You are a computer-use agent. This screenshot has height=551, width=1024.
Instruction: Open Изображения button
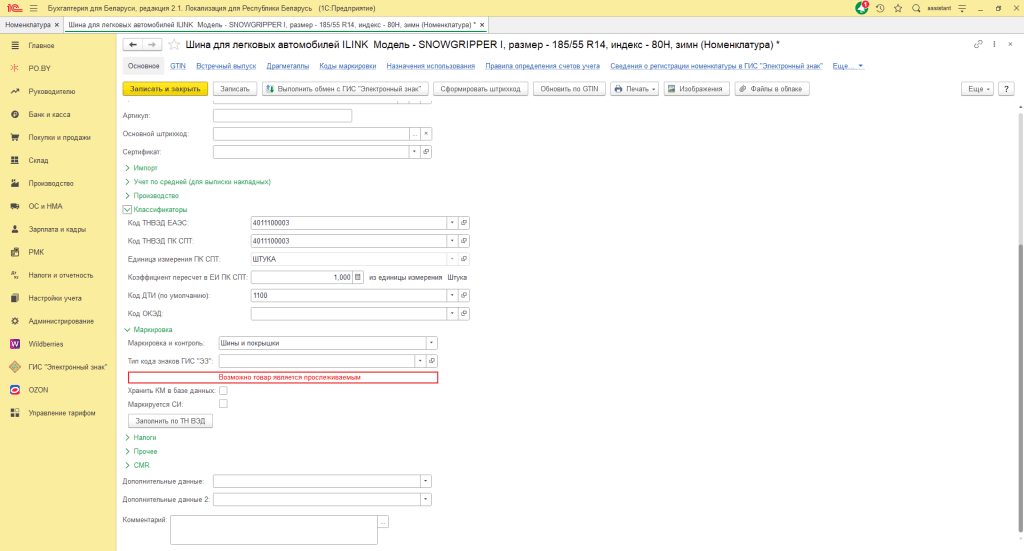pos(696,89)
